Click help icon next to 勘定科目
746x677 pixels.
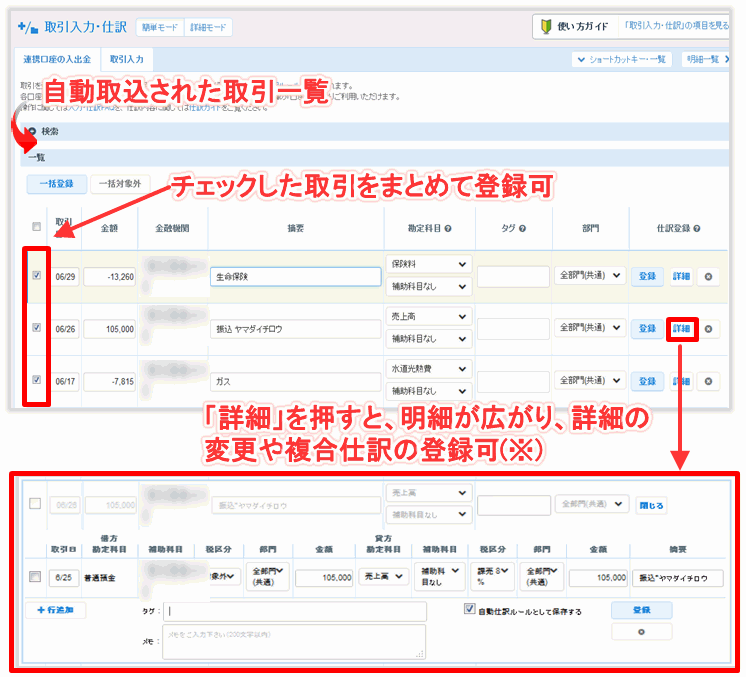pyautogui.click(x=448, y=229)
